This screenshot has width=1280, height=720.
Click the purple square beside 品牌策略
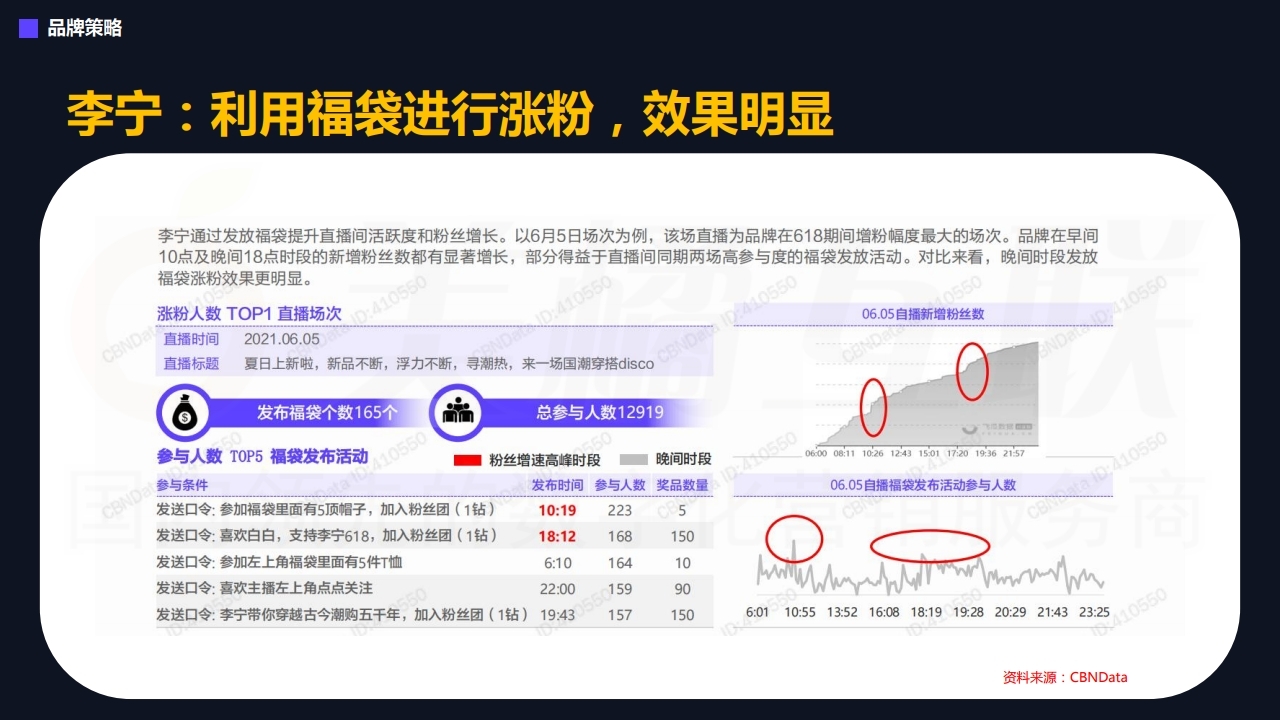point(29,29)
